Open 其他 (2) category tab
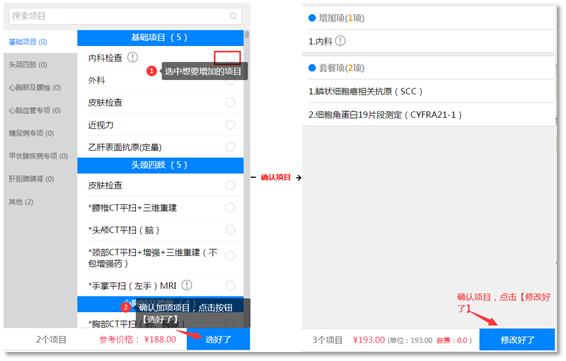The image size is (566, 361). click(40, 202)
